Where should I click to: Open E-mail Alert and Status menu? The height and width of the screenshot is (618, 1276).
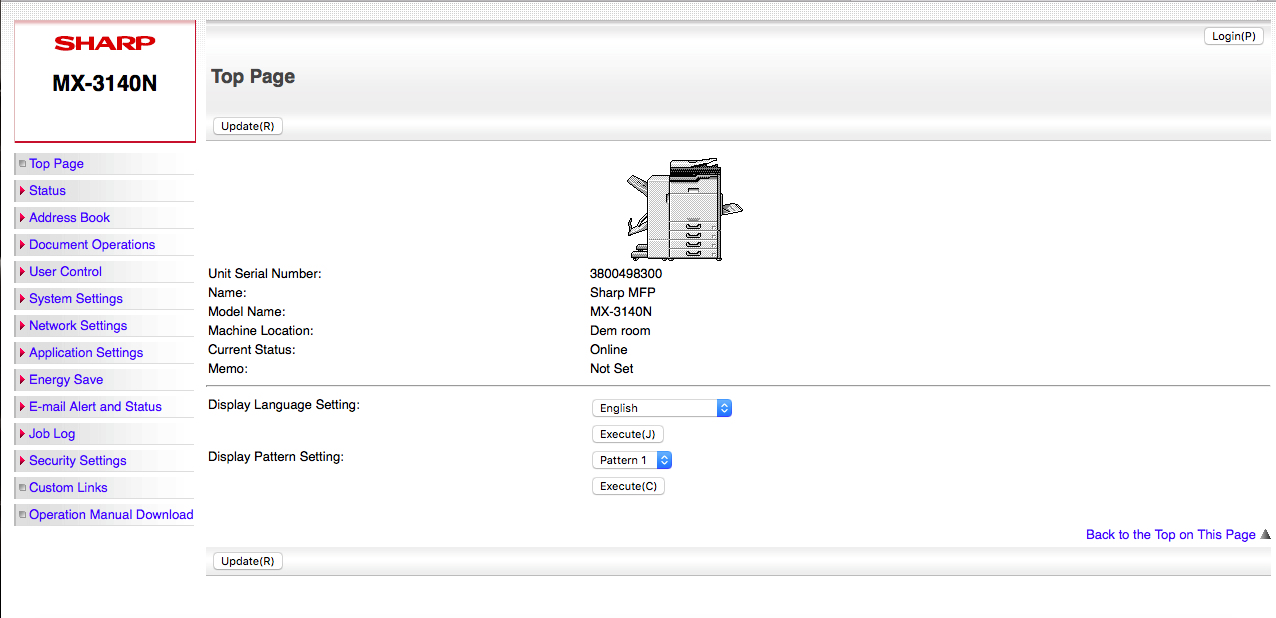tap(95, 406)
